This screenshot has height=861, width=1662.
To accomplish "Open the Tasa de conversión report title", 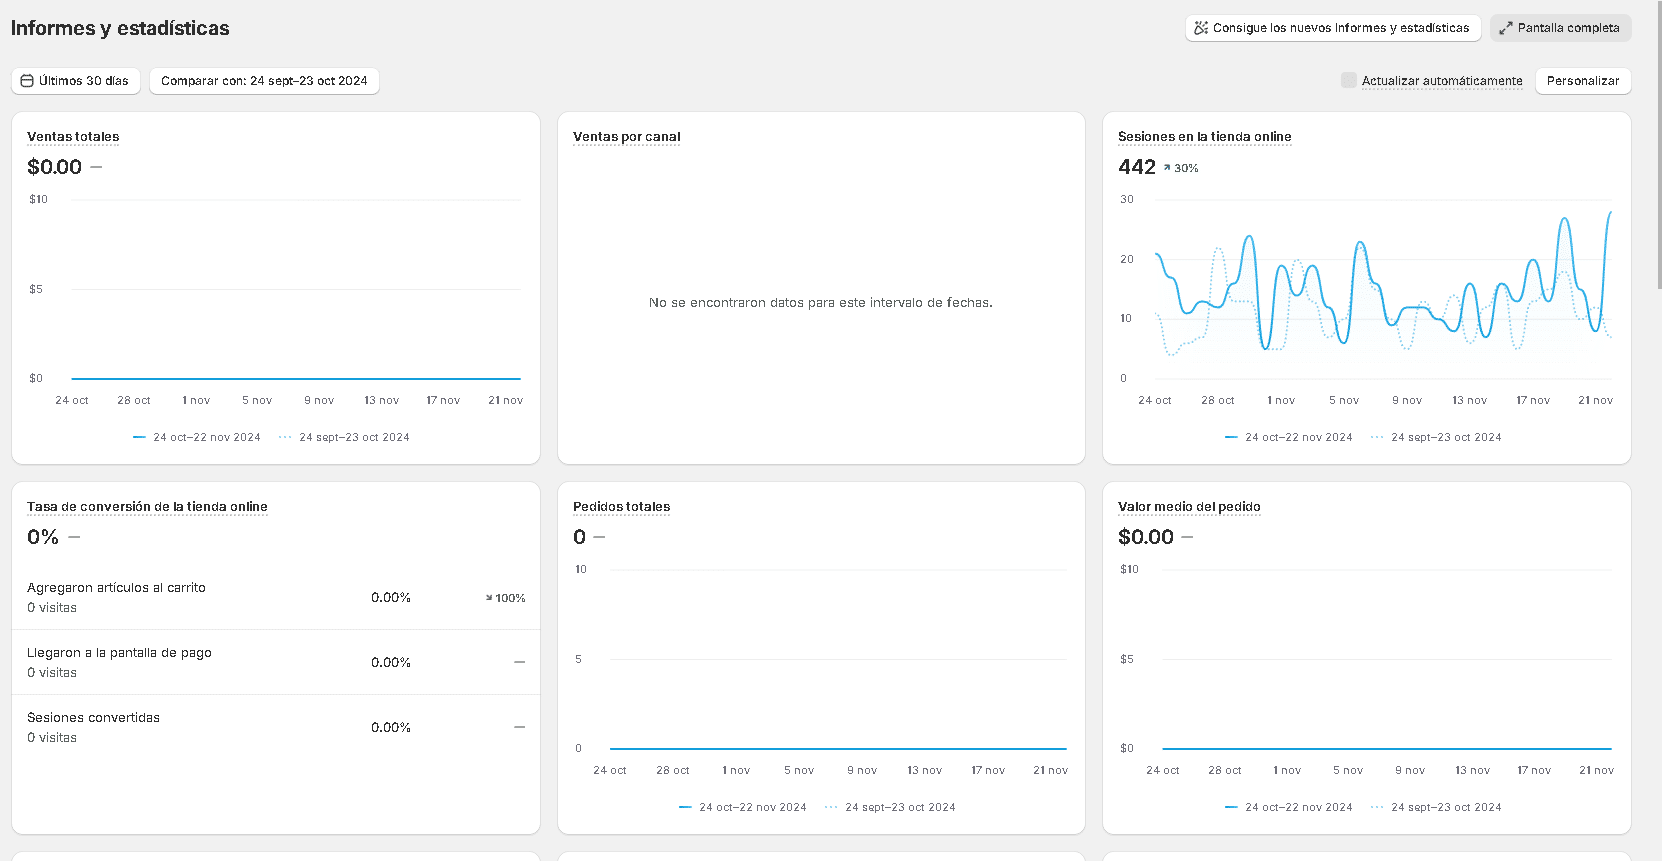I will (147, 507).
